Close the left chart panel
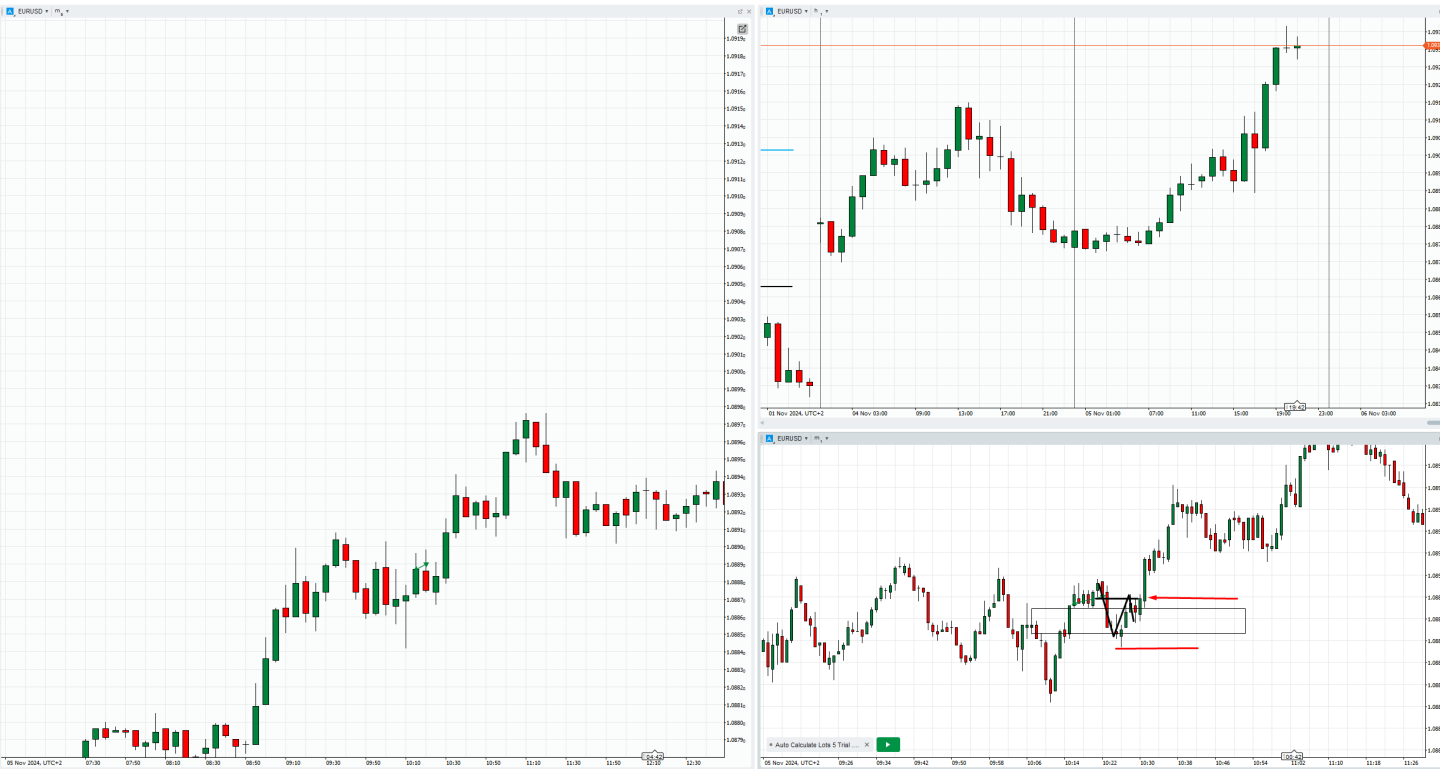1440x769 pixels. coord(750,11)
